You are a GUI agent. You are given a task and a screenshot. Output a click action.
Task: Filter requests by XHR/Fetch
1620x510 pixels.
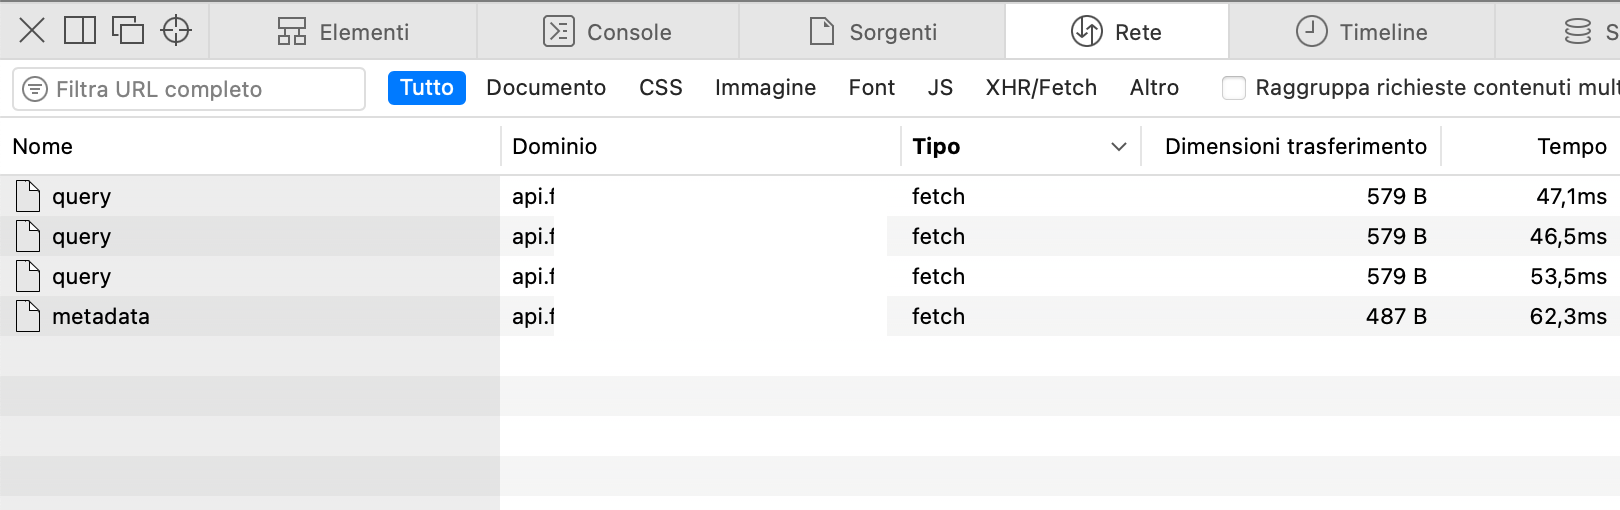[1041, 88]
